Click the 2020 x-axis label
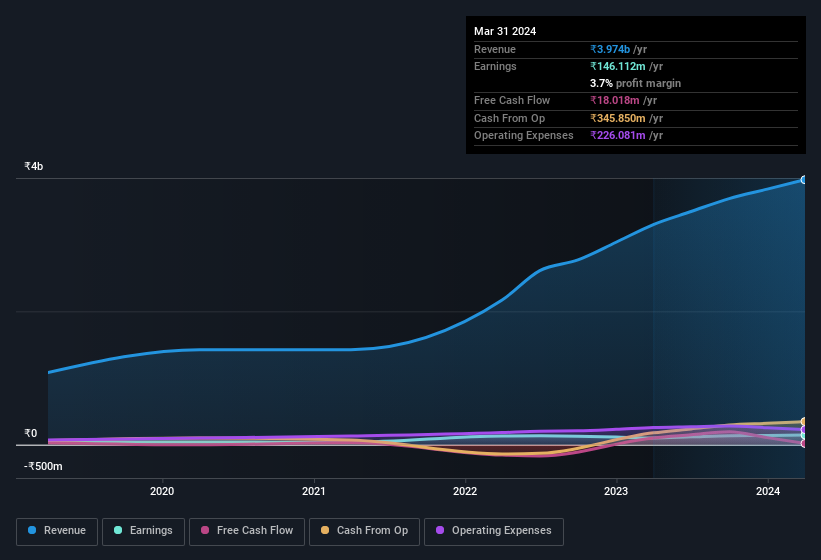Viewport: 821px width, 560px height. pyautogui.click(x=162, y=491)
